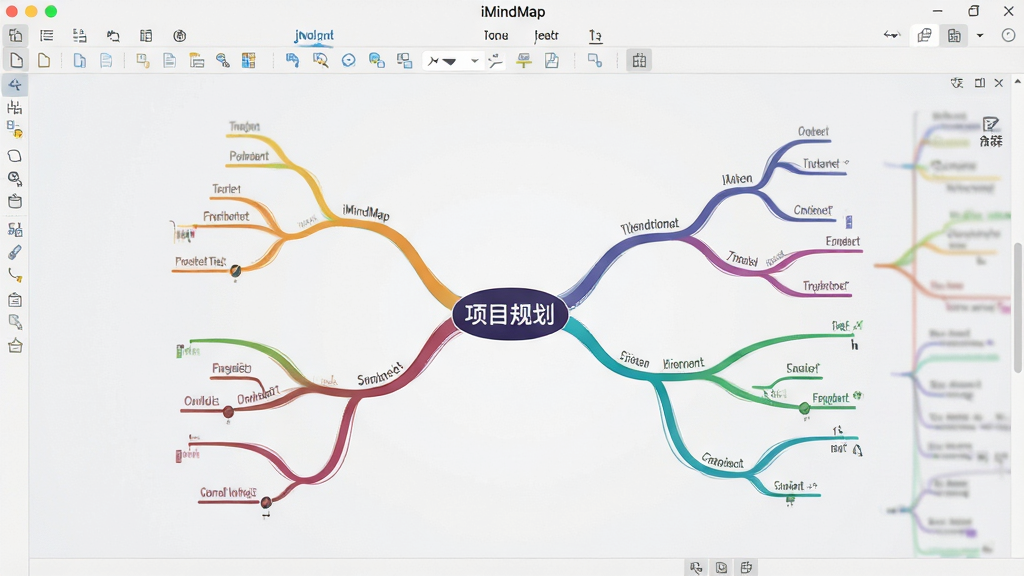Image resolution: width=1024 pixels, height=576 pixels.
Task: Close the right side panel
Action: pyautogui.click(x=999, y=83)
